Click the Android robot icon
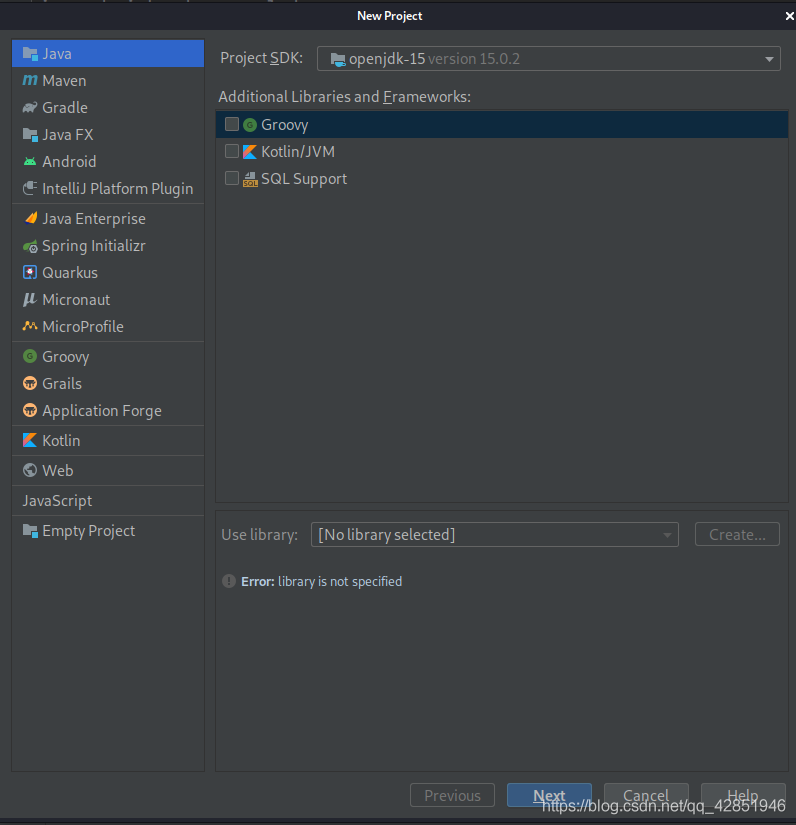The width and height of the screenshot is (796, 825). point(30,162)
